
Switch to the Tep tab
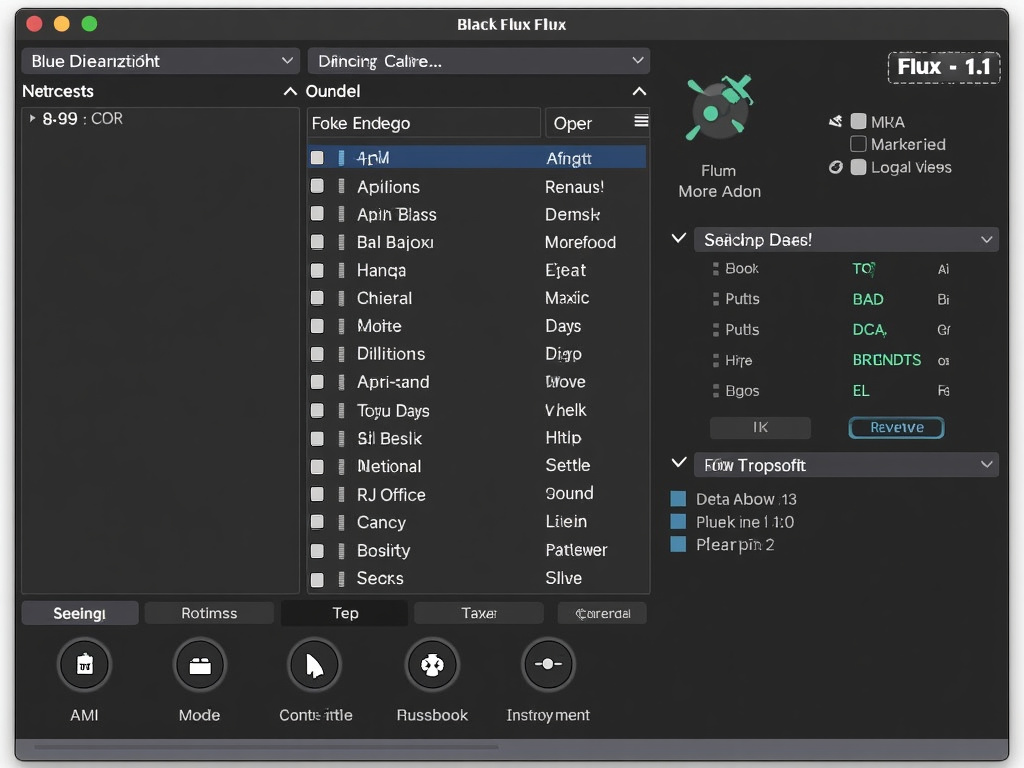pyautogui.click(x=345, y=613)
